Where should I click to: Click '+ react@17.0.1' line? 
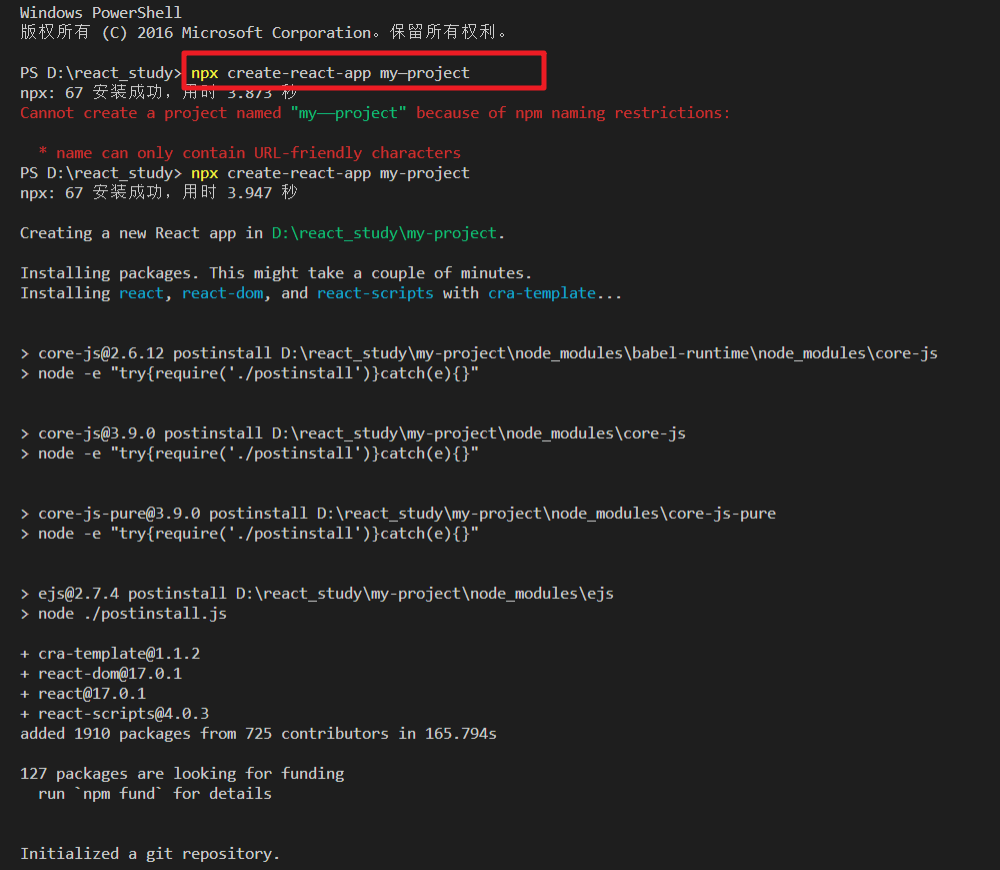tap(83, 694)
